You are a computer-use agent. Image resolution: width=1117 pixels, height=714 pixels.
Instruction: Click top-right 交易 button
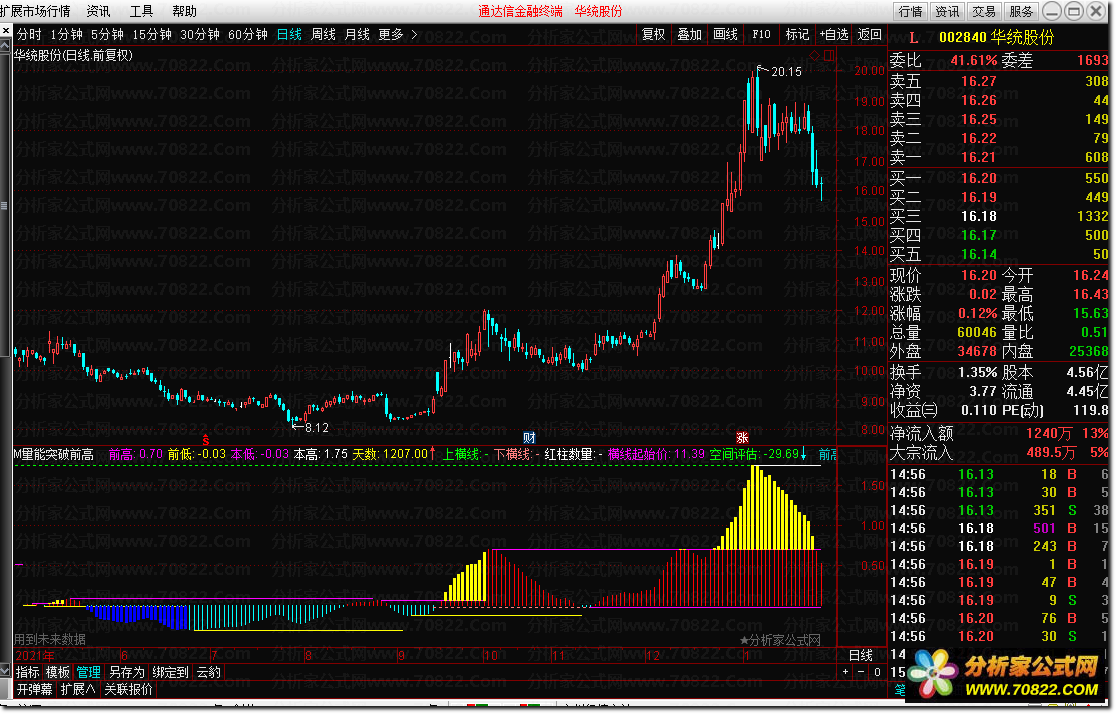tap(984, 11)
